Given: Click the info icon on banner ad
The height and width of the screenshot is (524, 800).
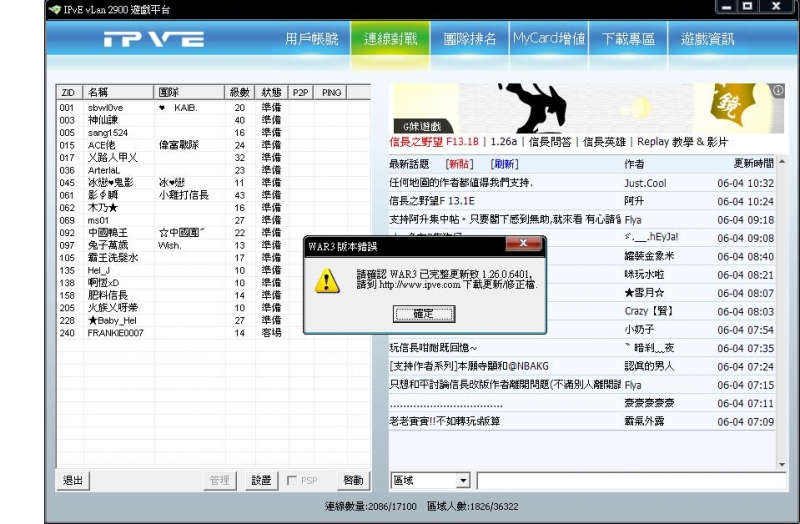Looking at the screenshot, I should tap(778, 90).
